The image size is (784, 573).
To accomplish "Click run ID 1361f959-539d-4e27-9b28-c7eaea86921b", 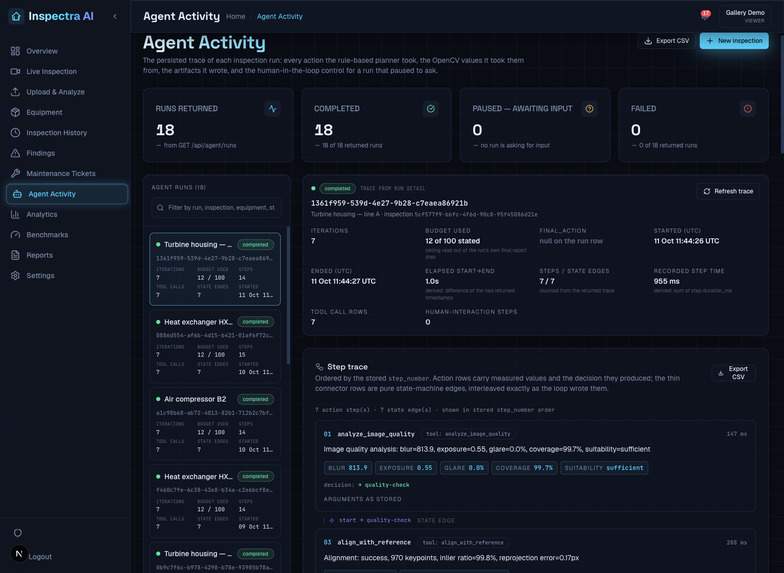I will click(389, 203).
